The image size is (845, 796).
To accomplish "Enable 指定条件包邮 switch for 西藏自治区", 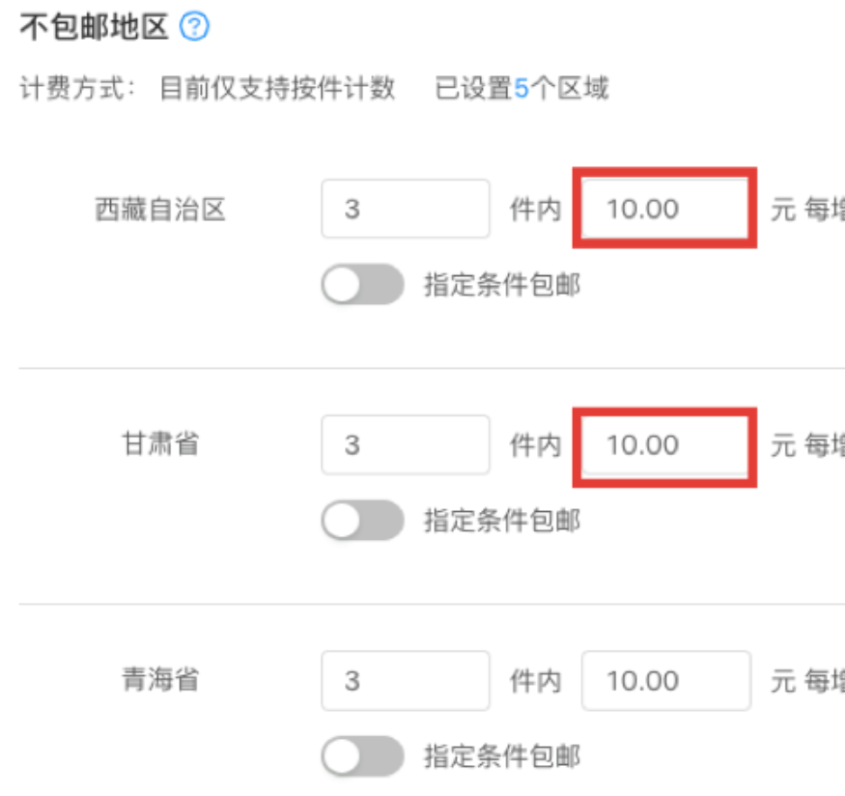I will (363, 284).
